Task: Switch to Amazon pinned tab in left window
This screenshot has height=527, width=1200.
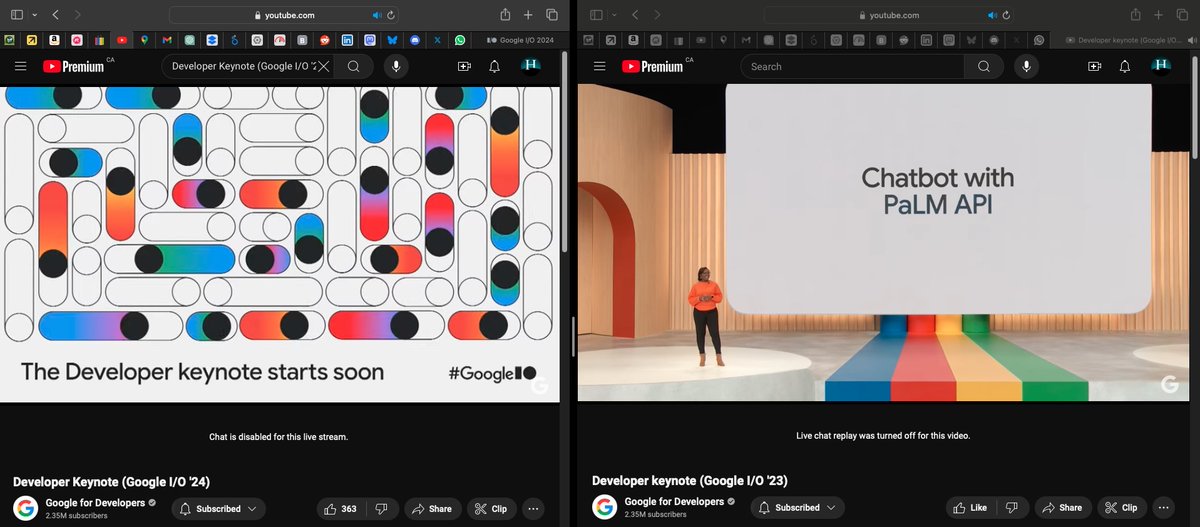Action: point(54,40)
